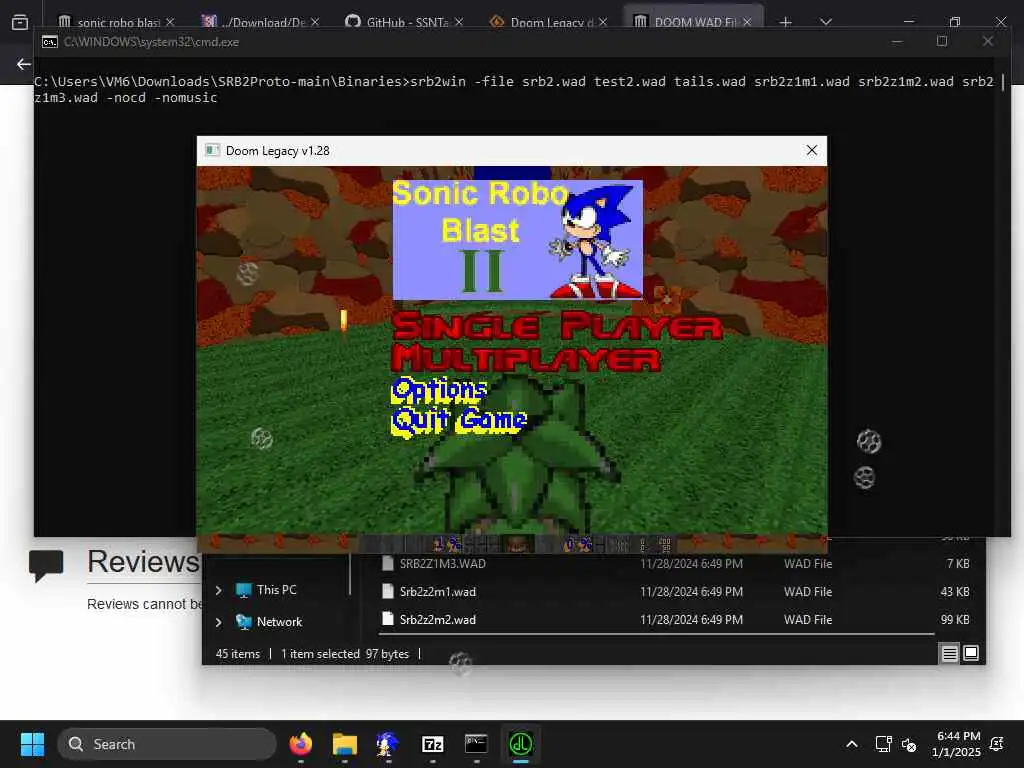Close the sonic robo blast browser tab
The height and width of the screenshot is (768, 1024).
point(170,22)
